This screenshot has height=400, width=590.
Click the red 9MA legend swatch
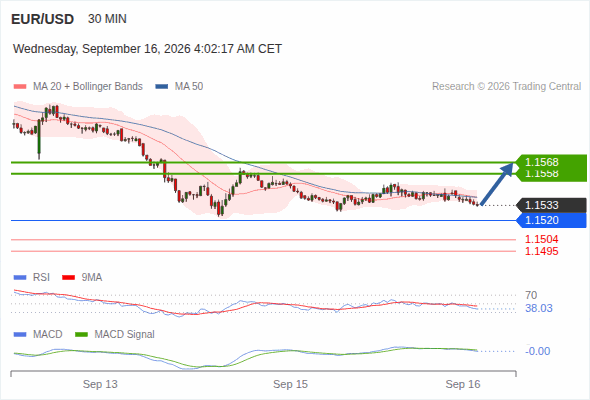click(x=68, y=278)
